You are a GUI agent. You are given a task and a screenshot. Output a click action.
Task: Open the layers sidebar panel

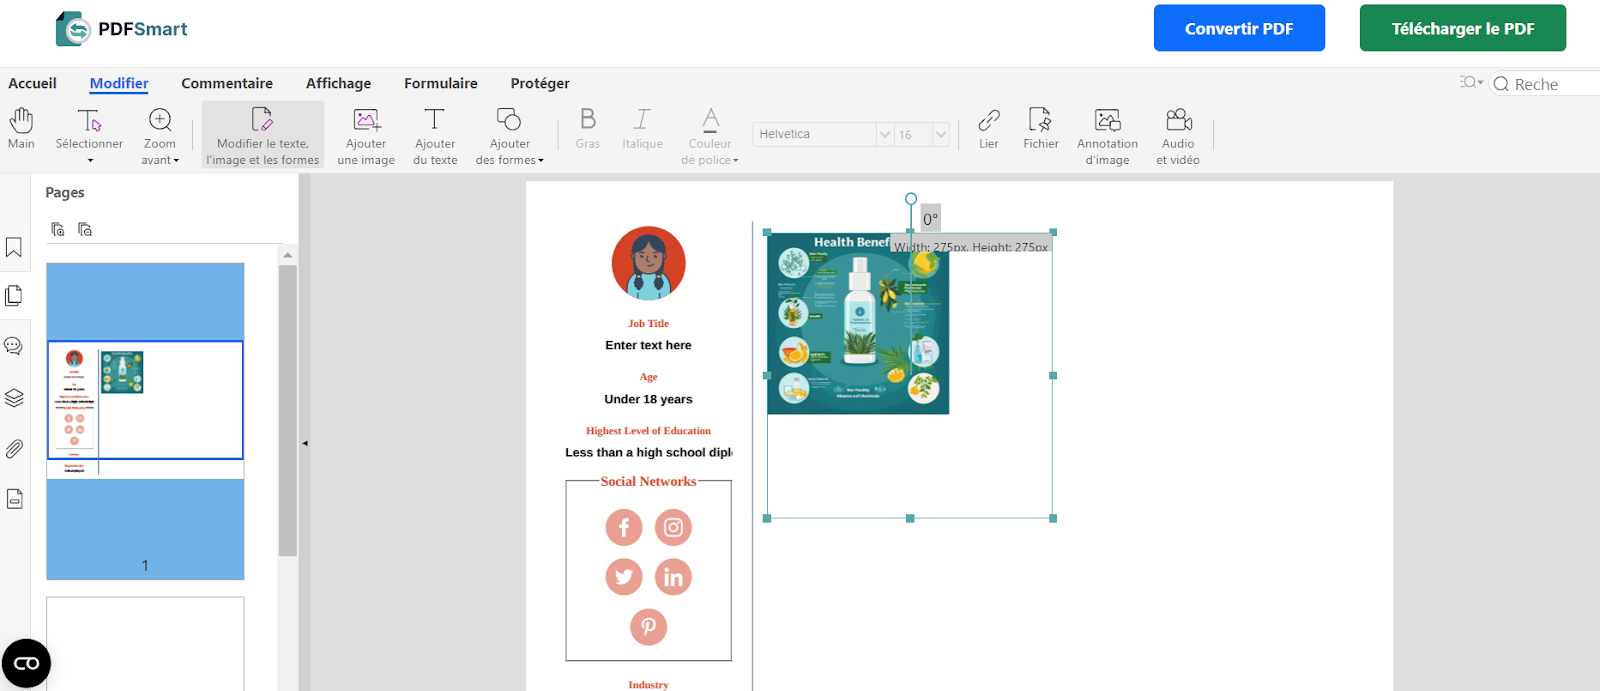click(14, 398)
